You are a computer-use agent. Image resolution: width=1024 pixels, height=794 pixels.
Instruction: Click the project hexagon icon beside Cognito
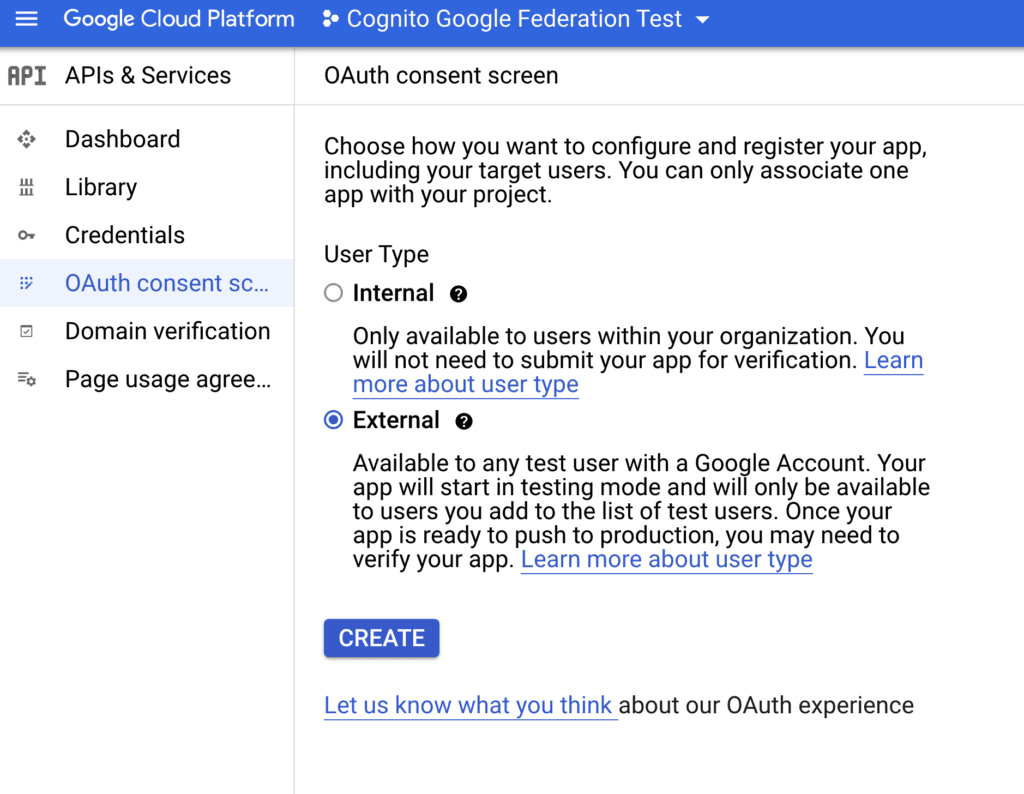[x=330, y=20]
